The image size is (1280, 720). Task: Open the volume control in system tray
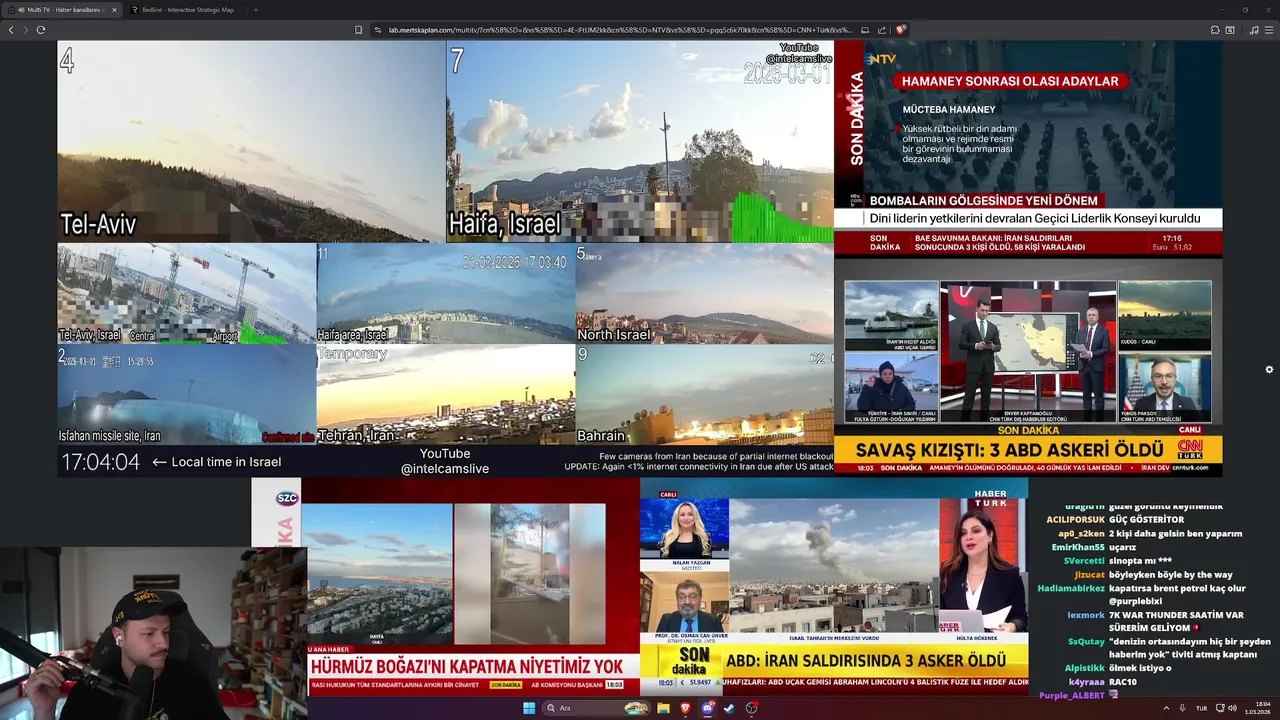(x=1231, y=708)
